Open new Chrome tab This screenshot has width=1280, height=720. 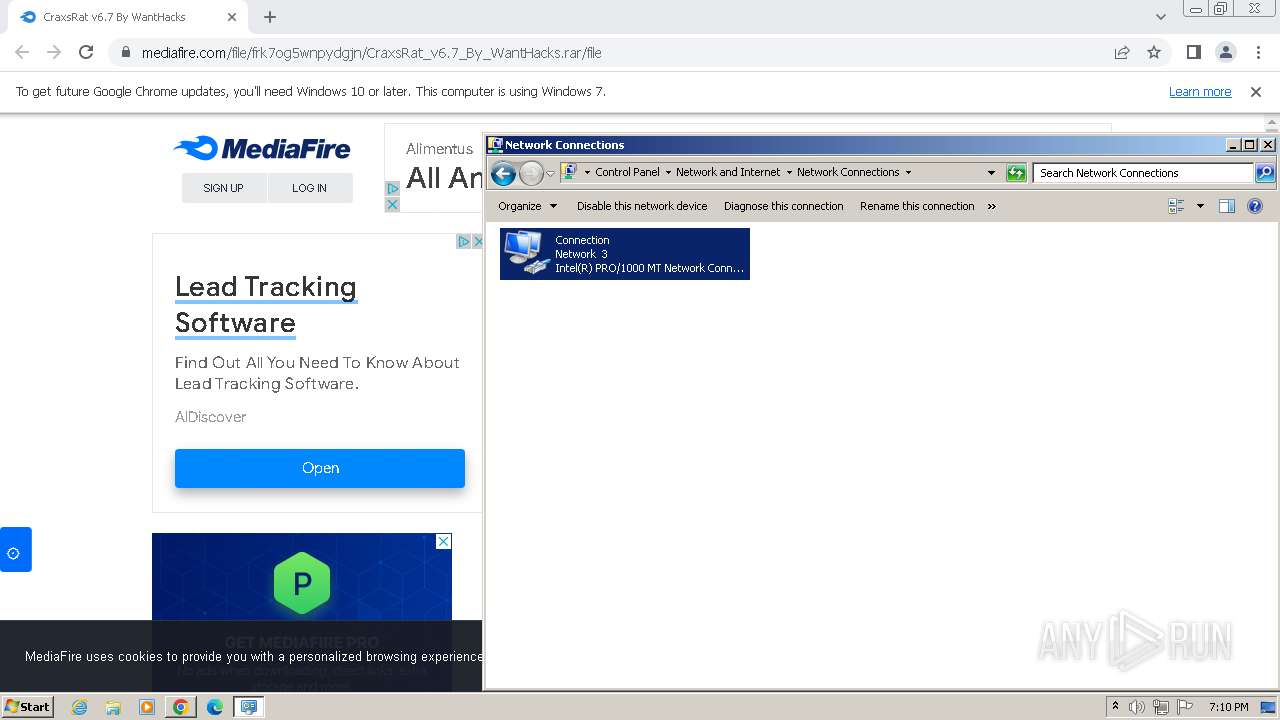click(270, 17)
